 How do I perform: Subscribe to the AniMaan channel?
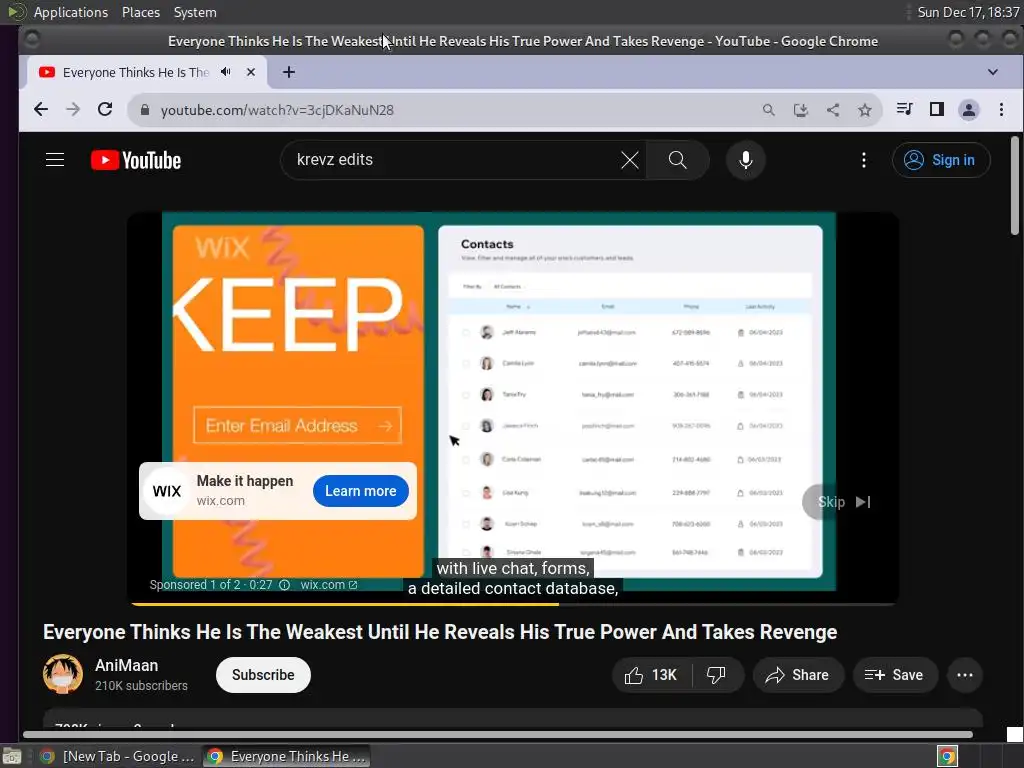tap(263, 675)
